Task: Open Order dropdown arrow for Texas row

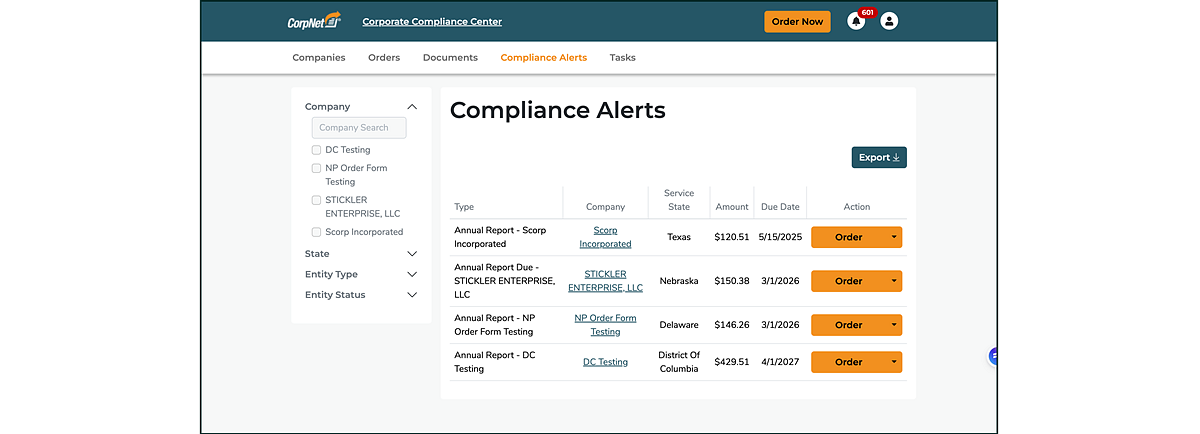Action: pyautogui.click(x=893, y=237)
